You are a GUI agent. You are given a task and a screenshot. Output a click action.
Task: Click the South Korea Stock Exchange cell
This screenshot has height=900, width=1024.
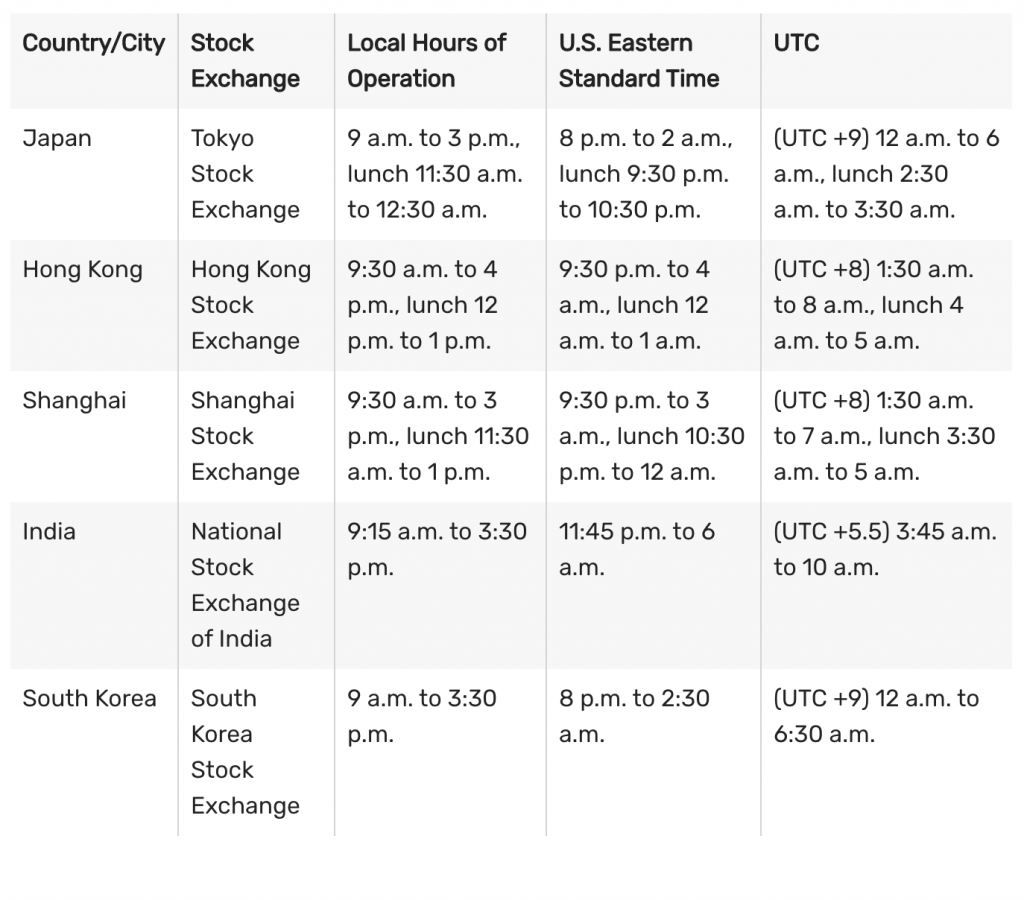pyautogui.click(x=245, y=752)
